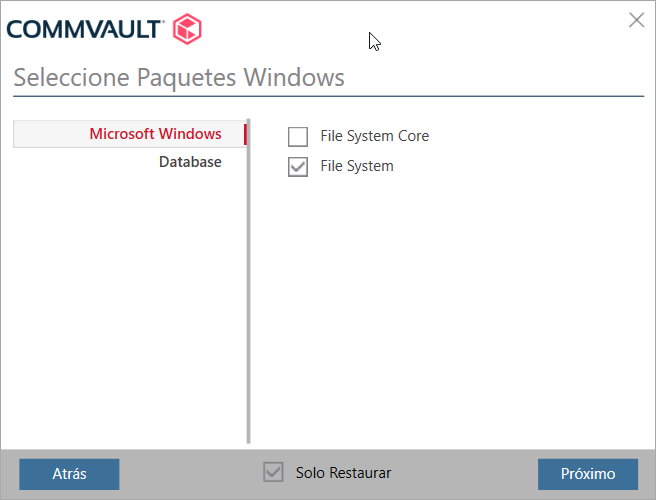Enable the File System Core checkbox
This screenshot has width=656, height=500.
[x=298, y=136]
